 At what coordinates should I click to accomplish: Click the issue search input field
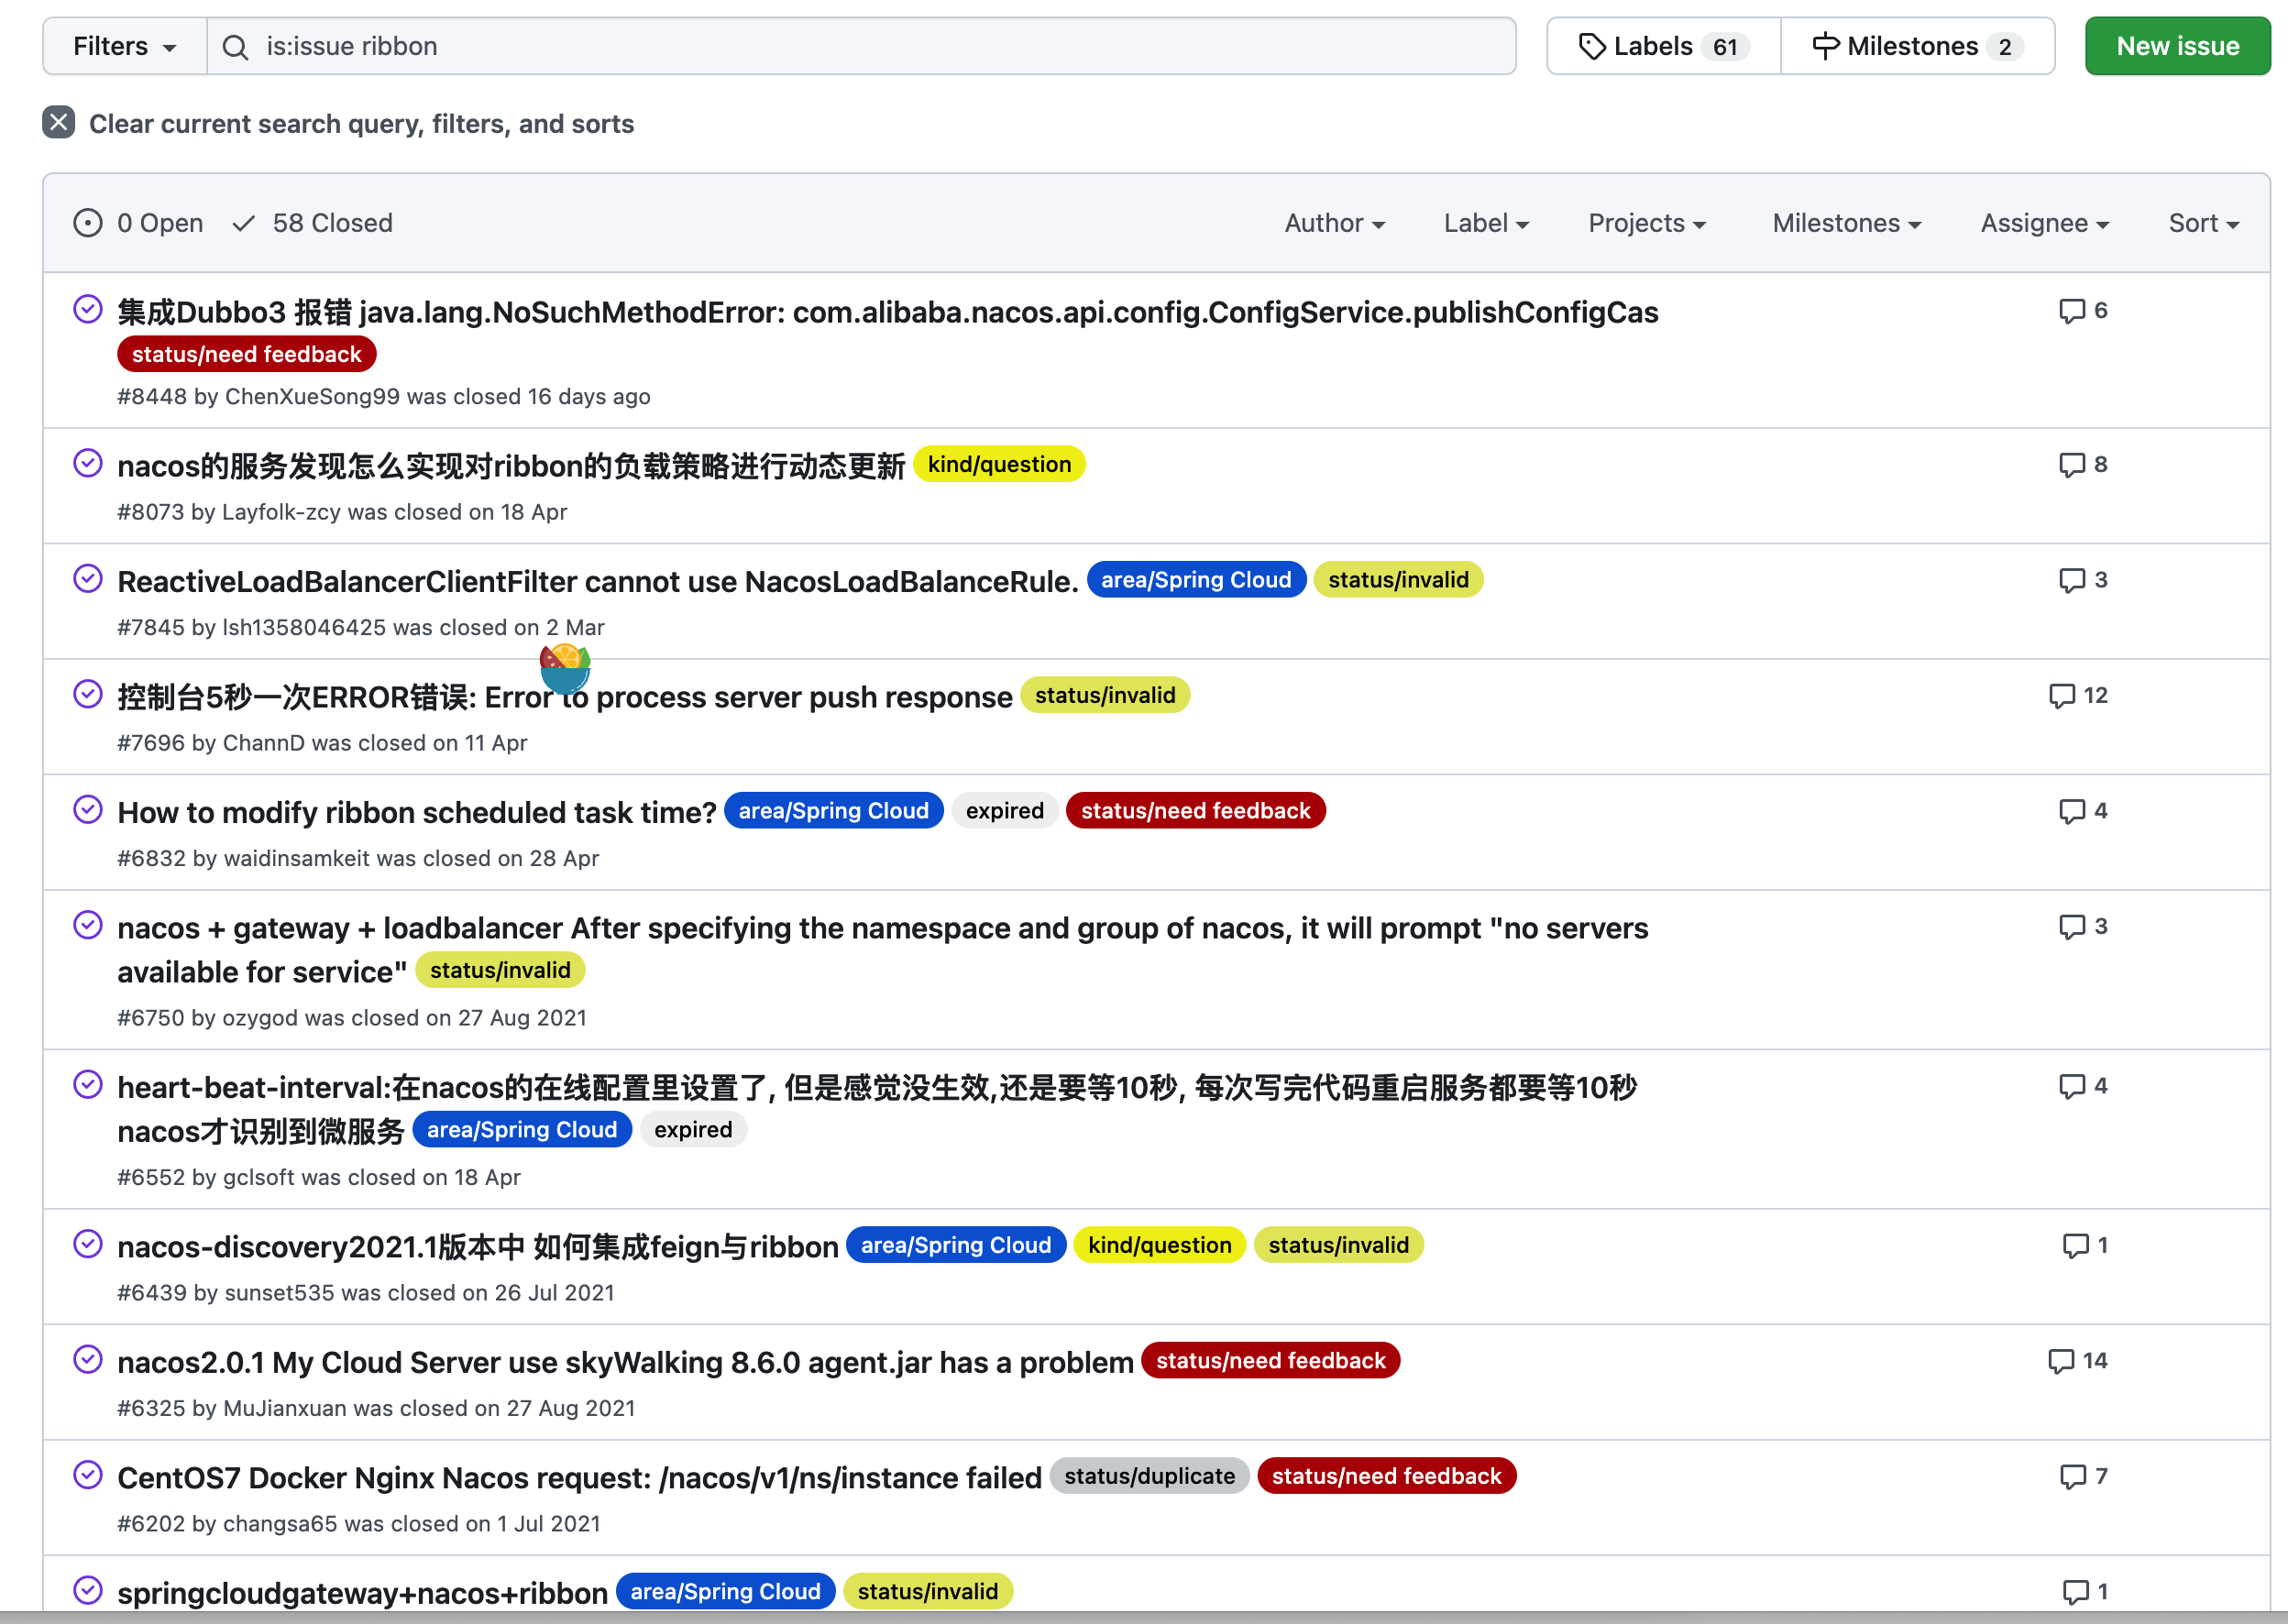(860, 47)
